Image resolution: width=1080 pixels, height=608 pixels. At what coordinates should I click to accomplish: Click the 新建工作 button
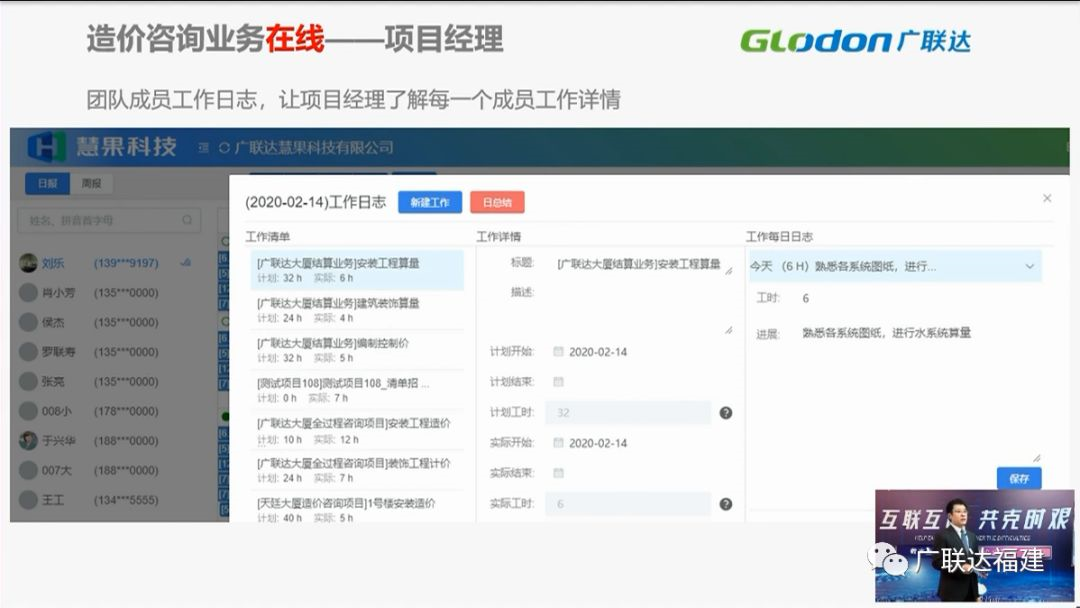click(430, 202)
